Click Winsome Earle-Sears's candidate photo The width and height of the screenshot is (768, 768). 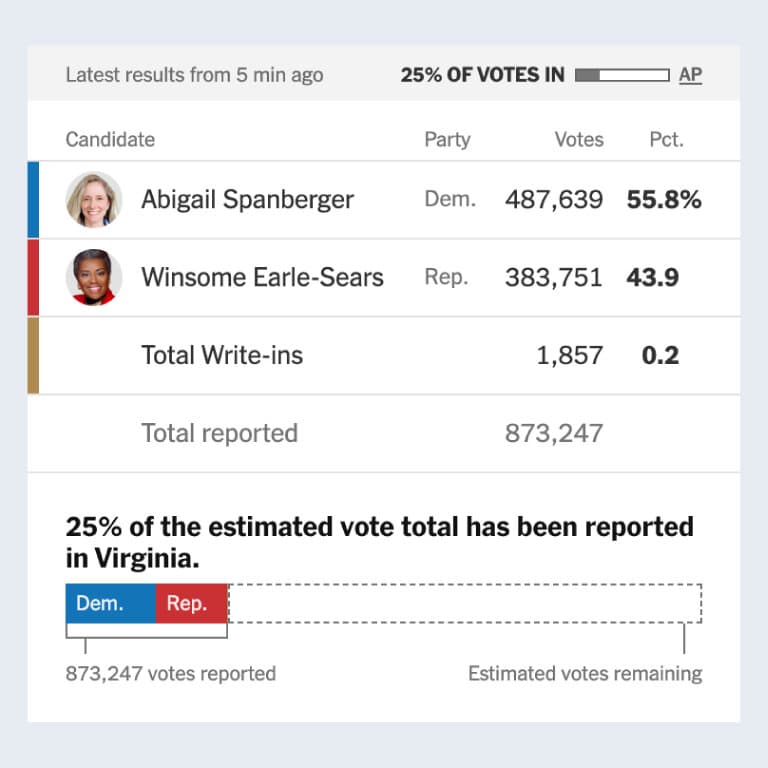tap(94, 277)
